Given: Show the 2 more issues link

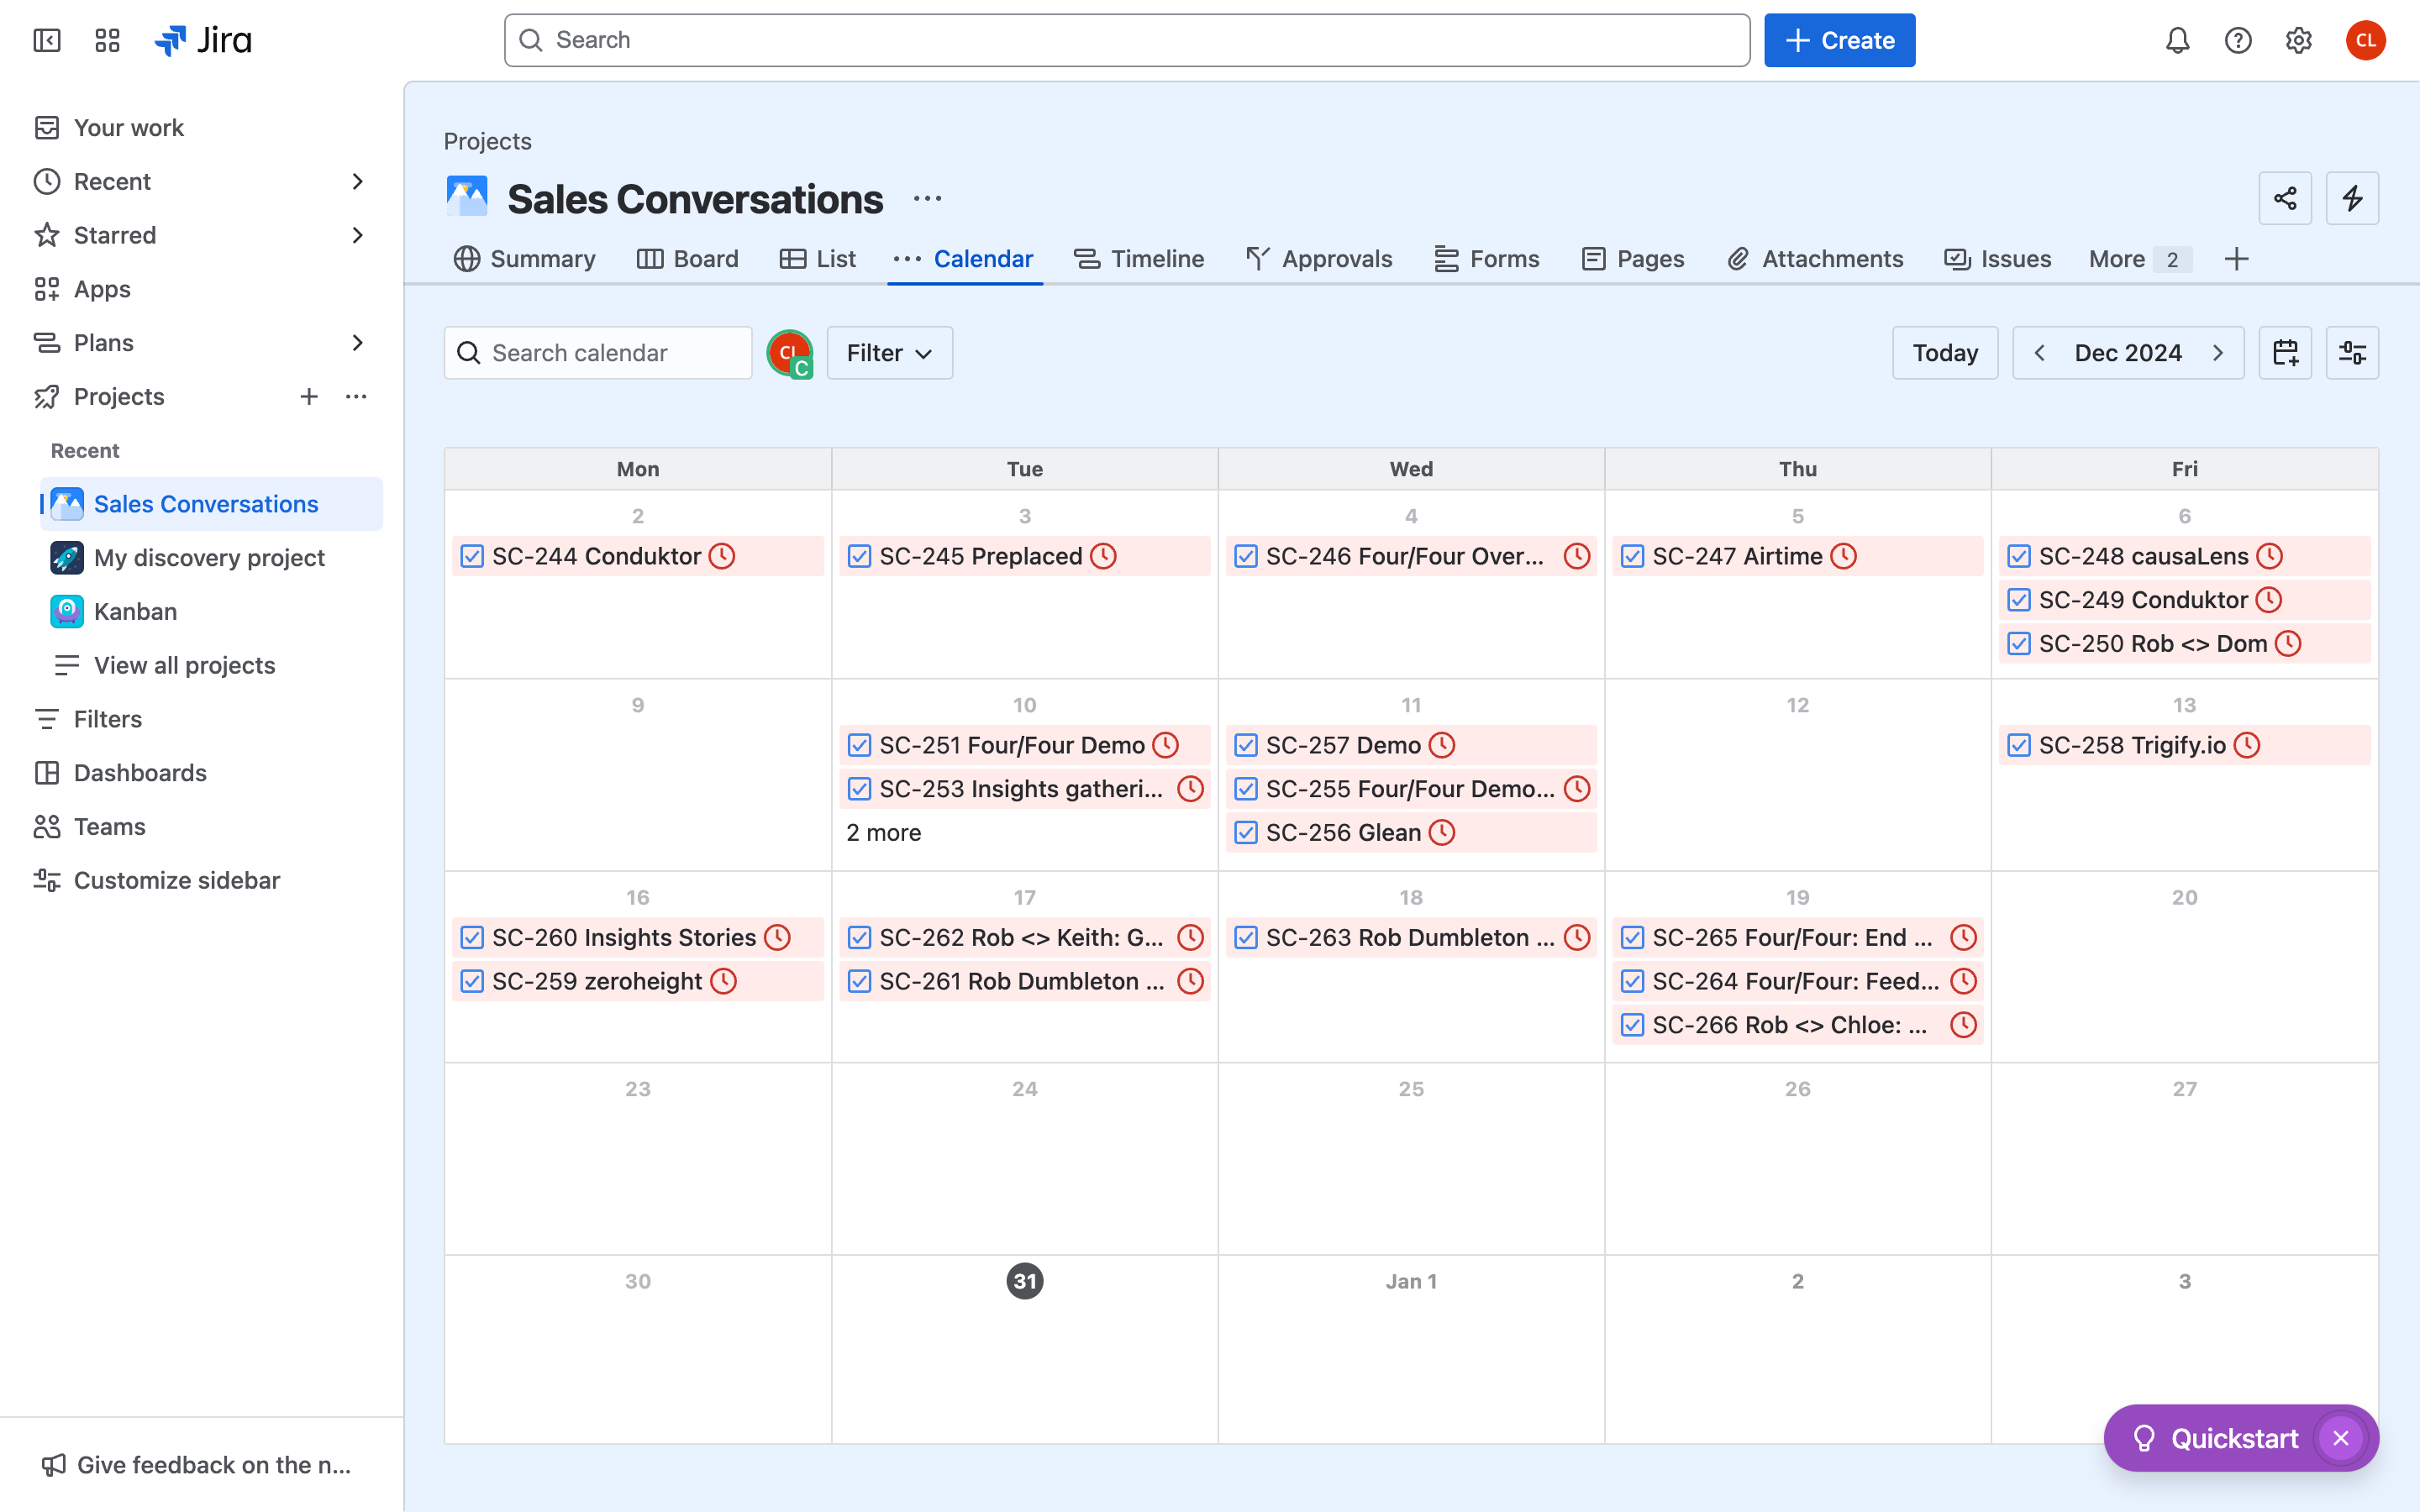Looking at the screenshot, I should (883, 833).
